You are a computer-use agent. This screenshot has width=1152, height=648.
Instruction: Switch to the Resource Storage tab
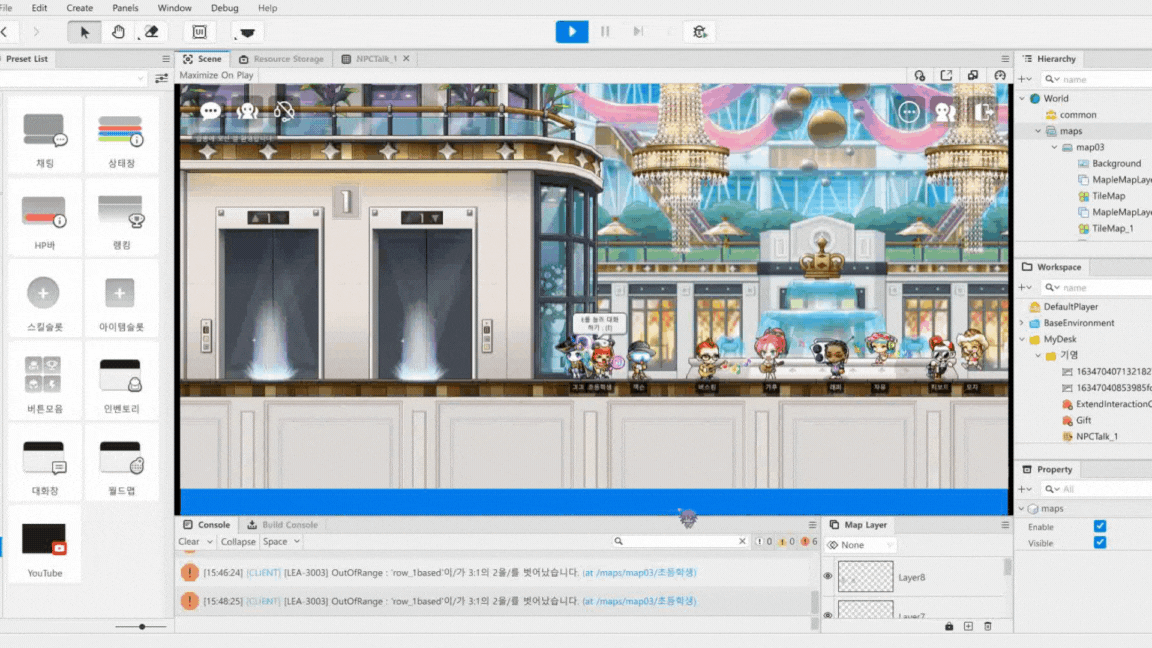pos(281,59)
